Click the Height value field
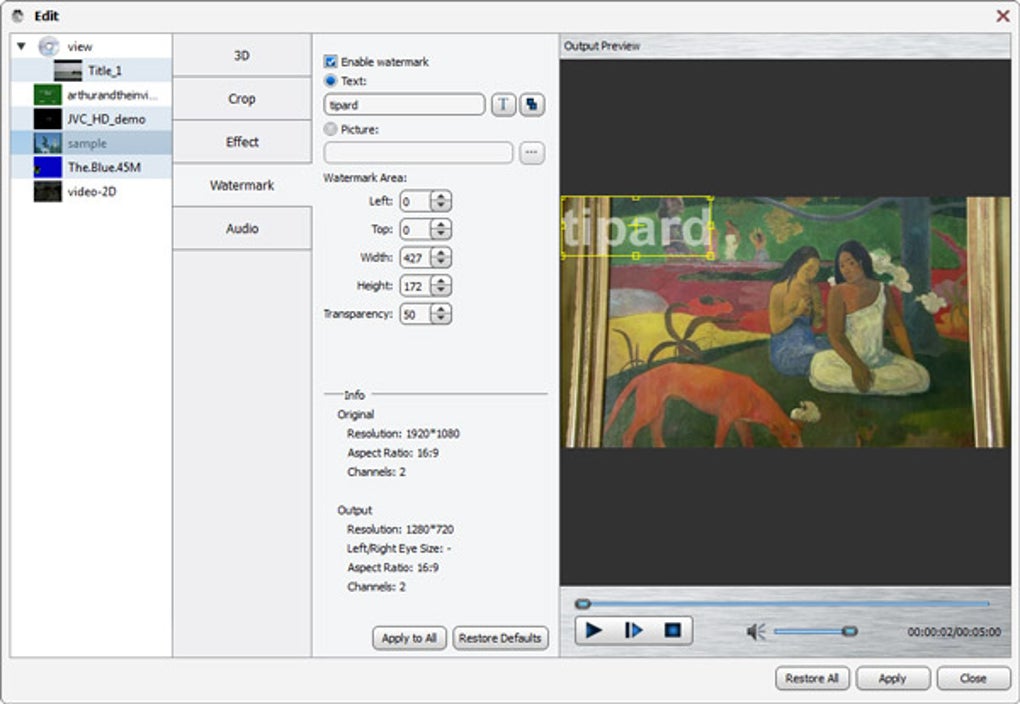1020x704 pixels. [x=416, y=286]
